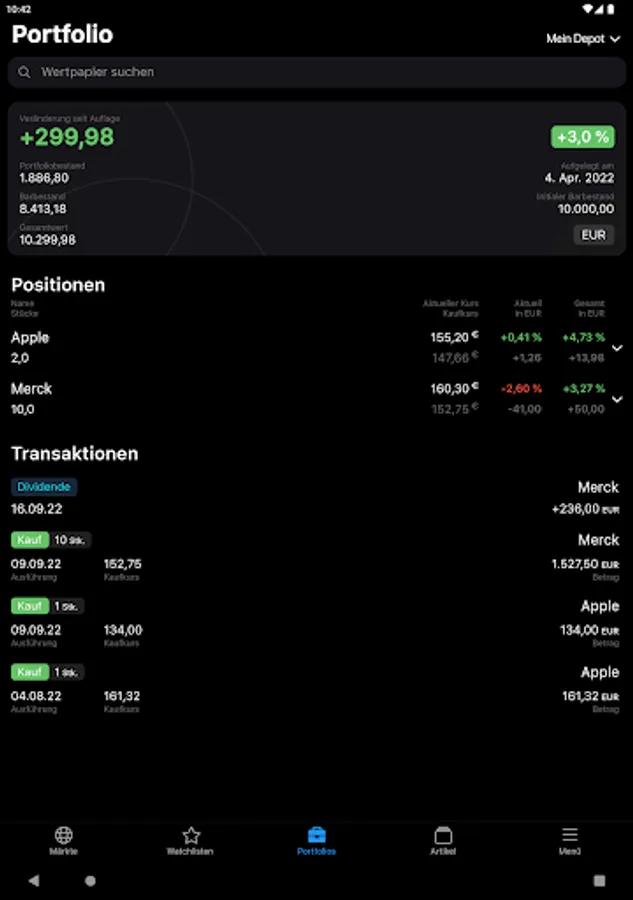Tap the Watchlisten star icon
The image size is (633, 900).
coord(190,833)
